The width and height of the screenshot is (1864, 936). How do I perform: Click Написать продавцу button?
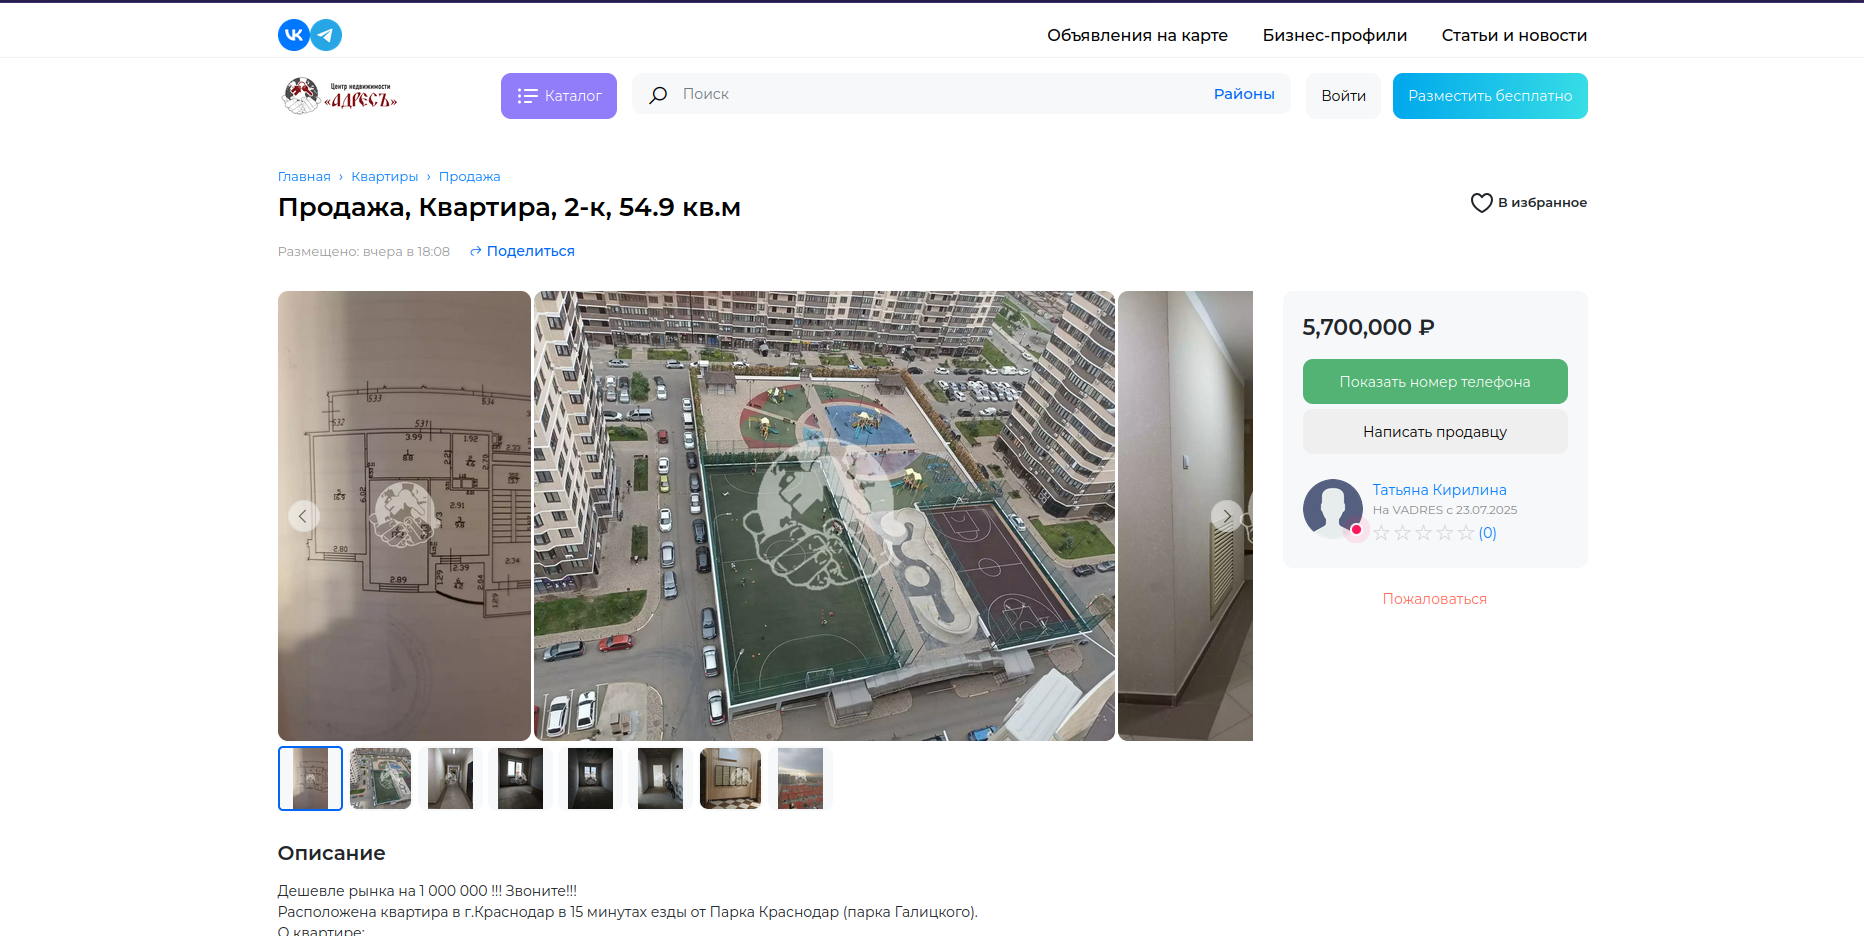[1434, 432]
